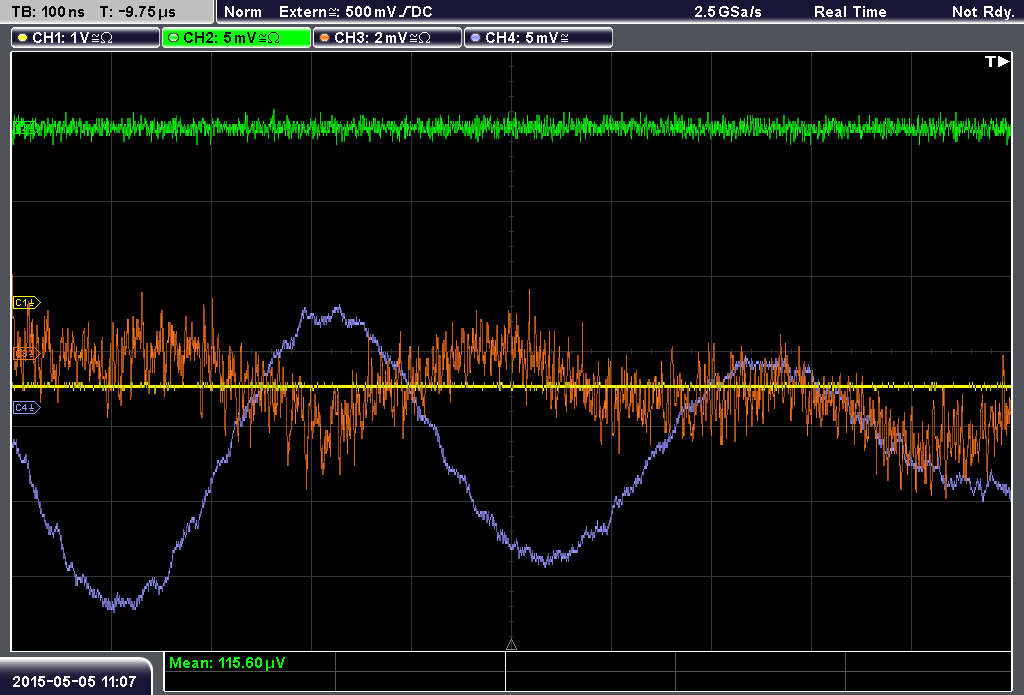Click the trigger position T arrow icon

point(997,61)
